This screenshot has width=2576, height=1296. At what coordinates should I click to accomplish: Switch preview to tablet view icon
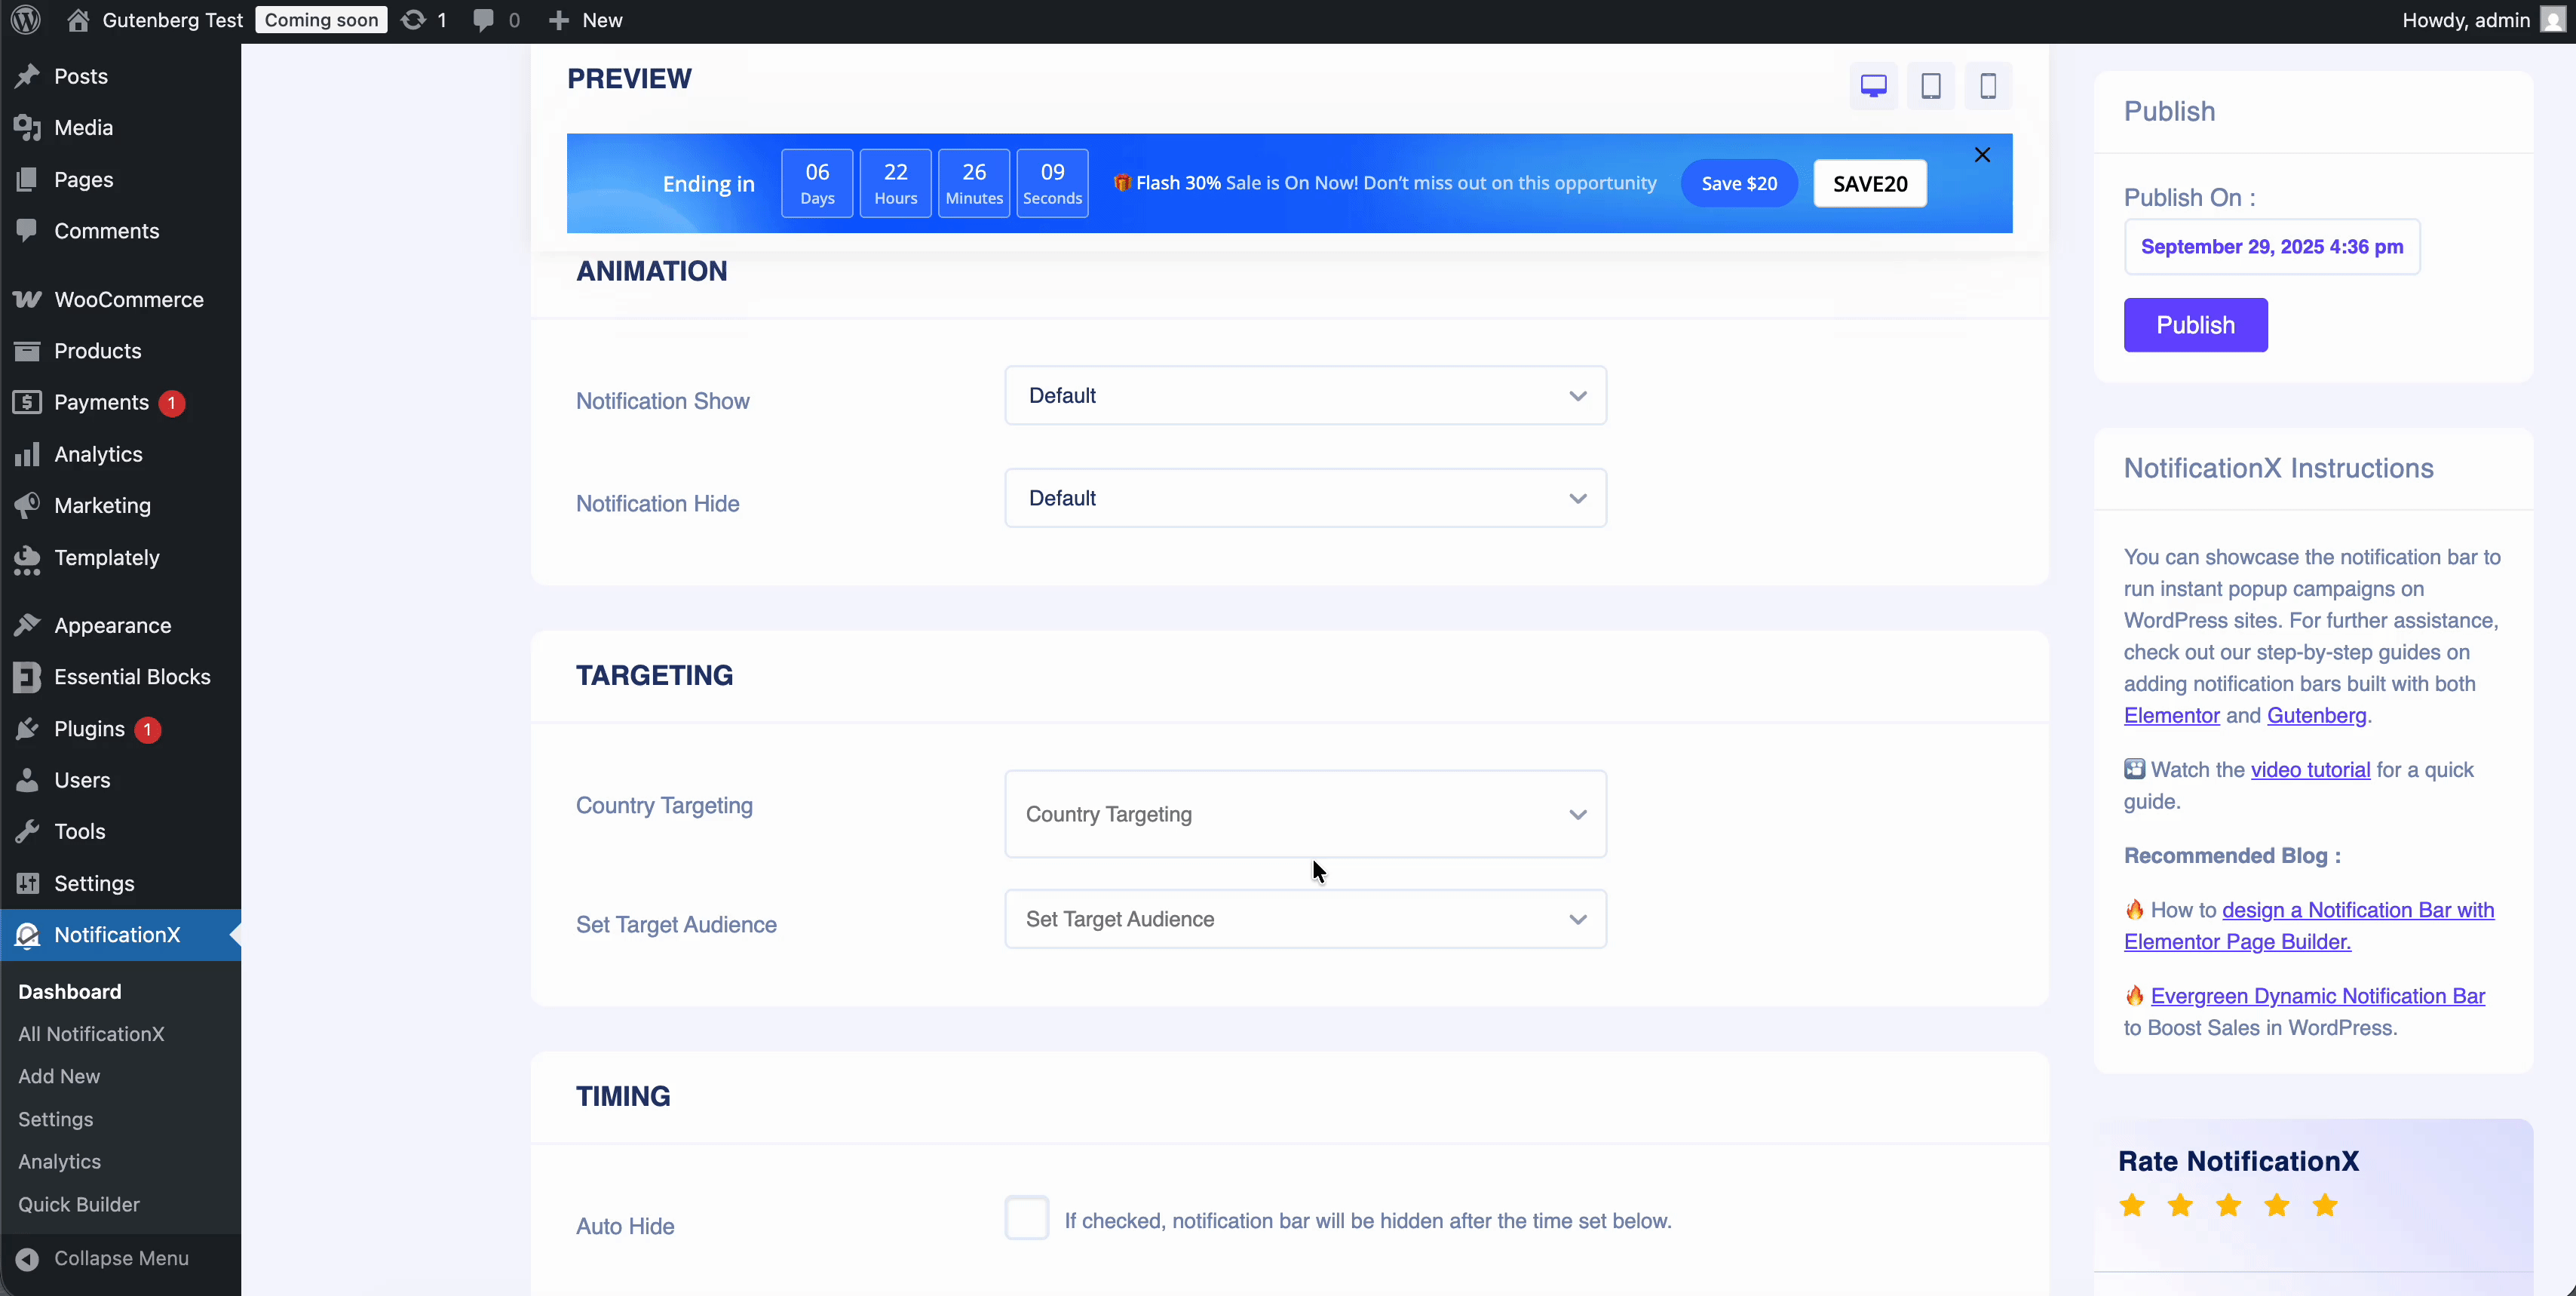pyautogui.click(x=1930, y=86)
